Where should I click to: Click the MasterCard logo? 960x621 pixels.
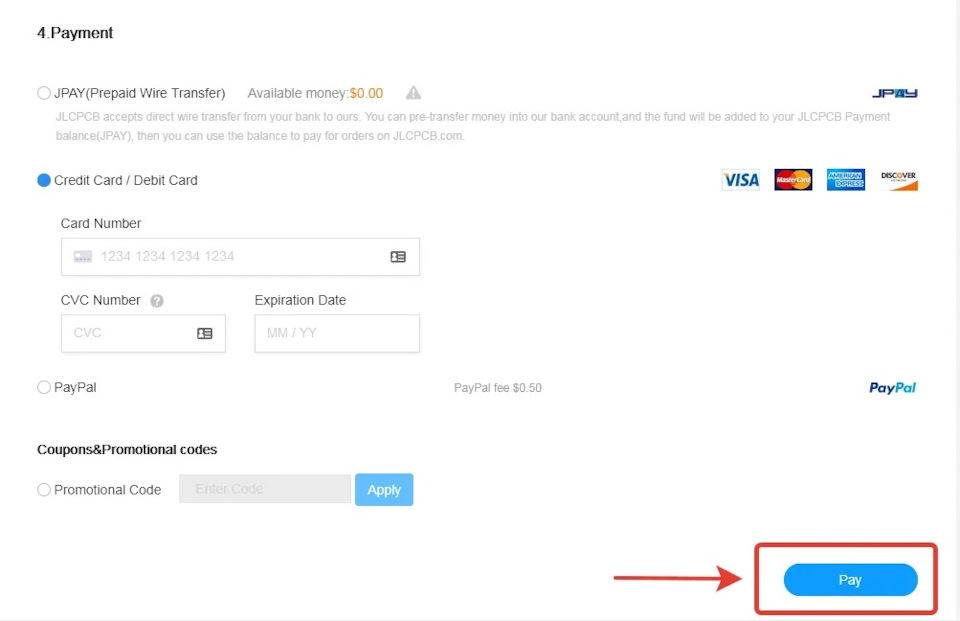[x=793, y=180]
